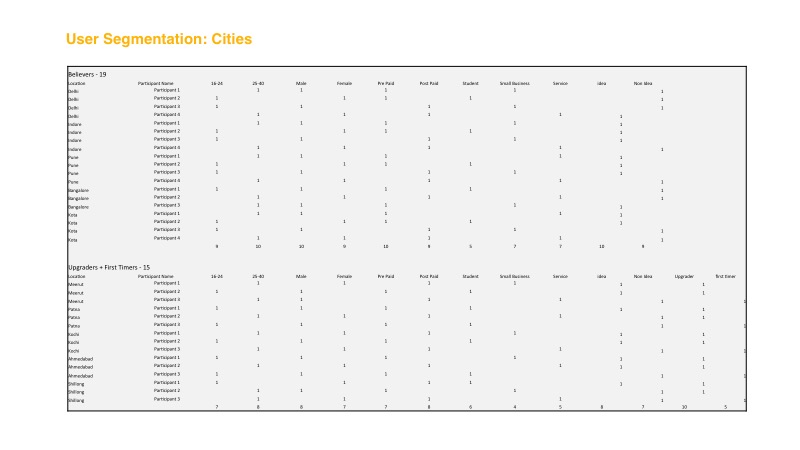Click the first Delhi row location cell
Screen dimensions: 800x450
(73, 91)
